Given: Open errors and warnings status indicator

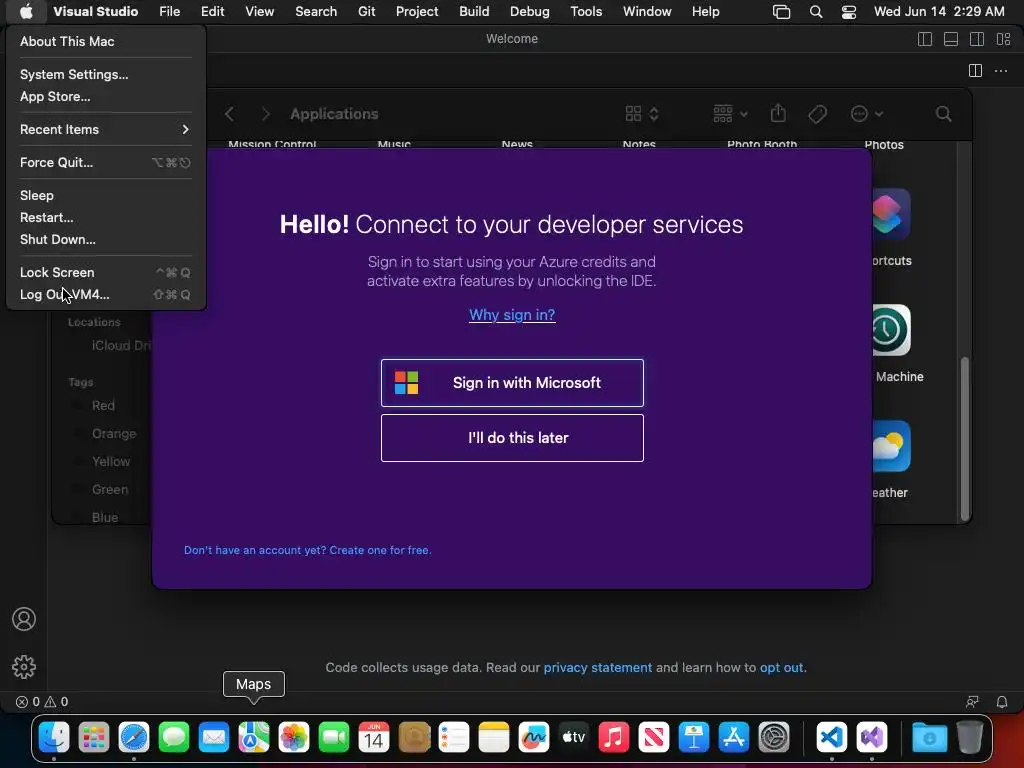Looking at the screenshot, I should (42, 702).
